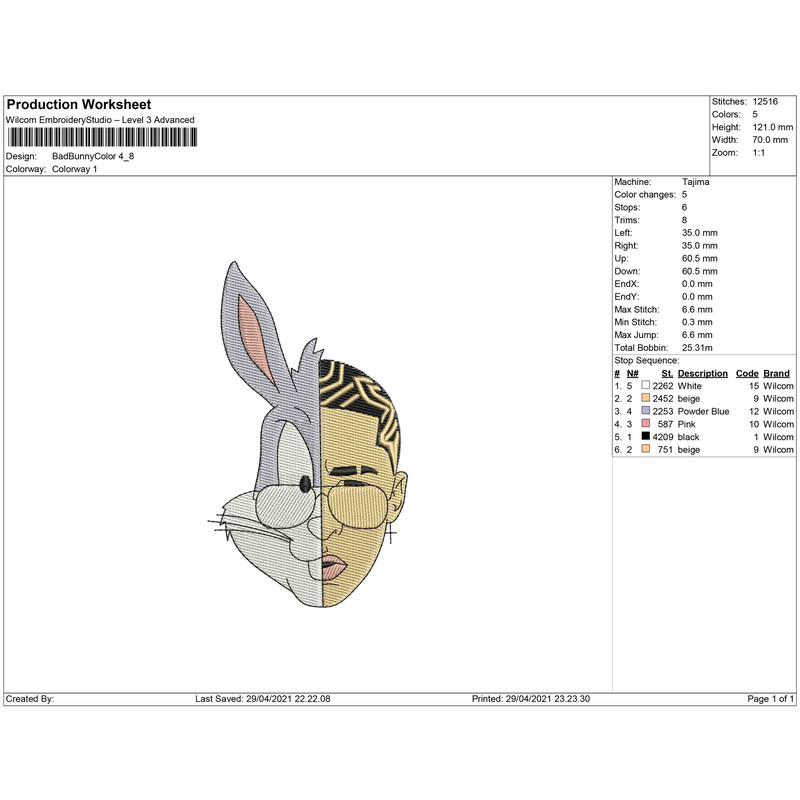
Task: Select the Code column header
Action: (747, 373)
